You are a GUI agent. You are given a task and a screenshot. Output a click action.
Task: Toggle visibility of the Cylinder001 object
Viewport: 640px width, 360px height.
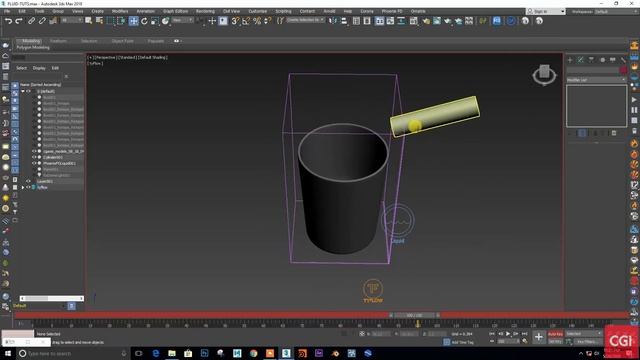(x=34, y=157)
